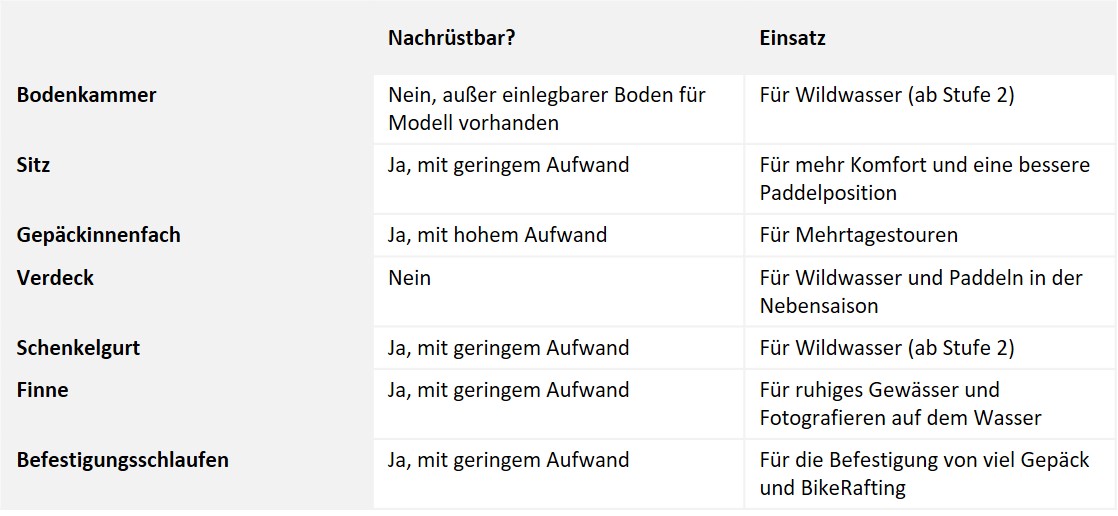Click the Gepäckinnenfach row label
The width and height of the screenshot is (1118, 516).
point(98,234)
